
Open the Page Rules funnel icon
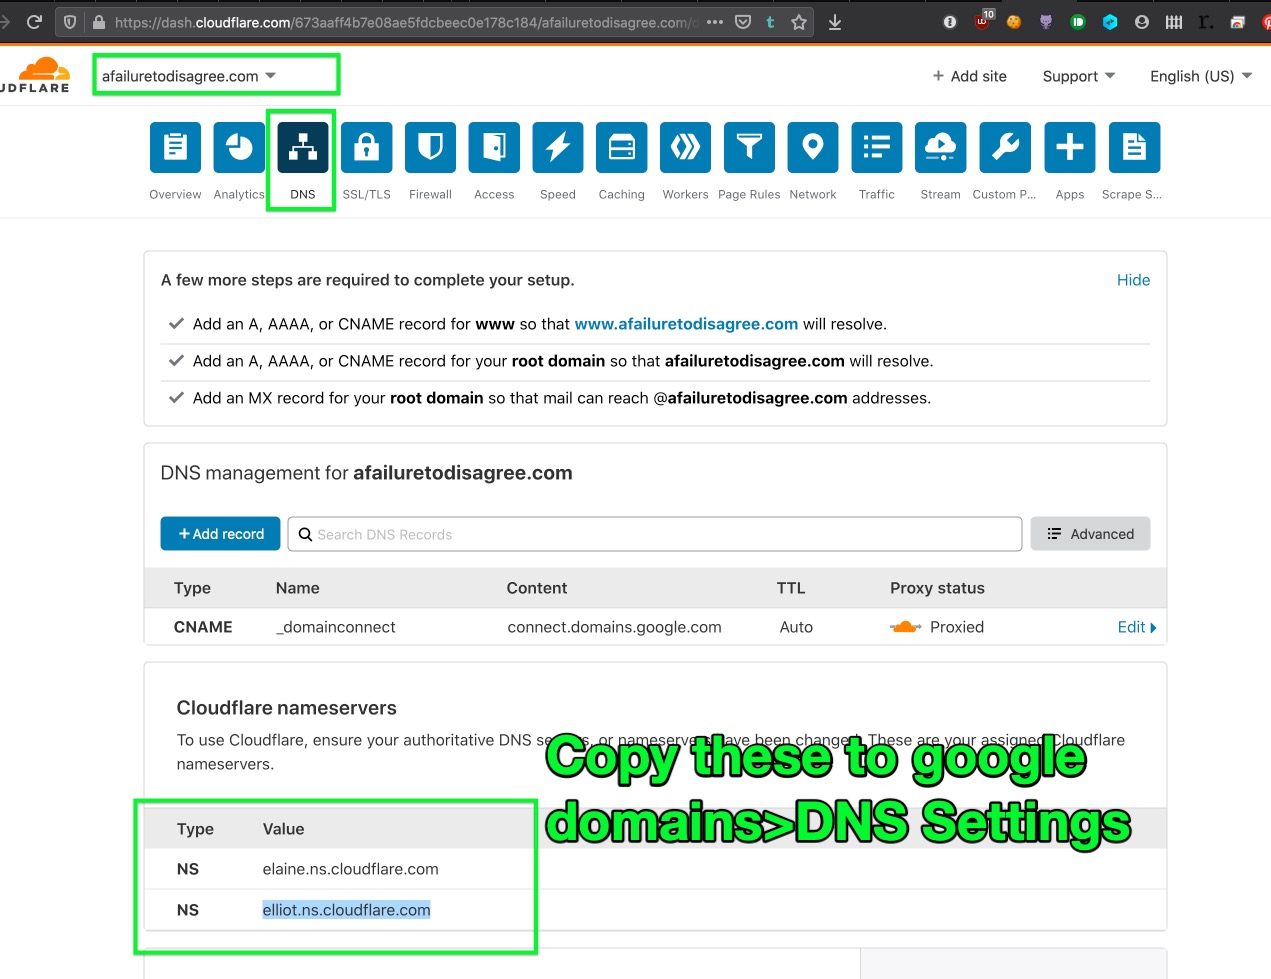pyautogui.click(x=749, y=148)
